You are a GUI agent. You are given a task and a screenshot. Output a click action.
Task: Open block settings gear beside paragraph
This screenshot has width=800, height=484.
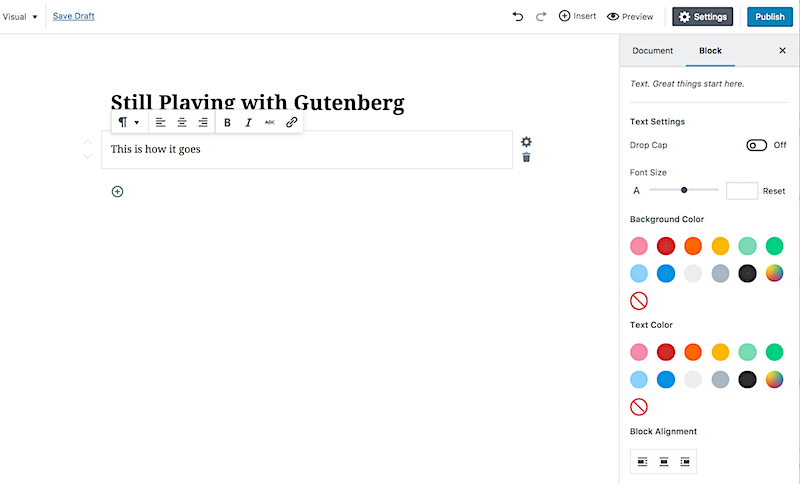coord(527,142)
